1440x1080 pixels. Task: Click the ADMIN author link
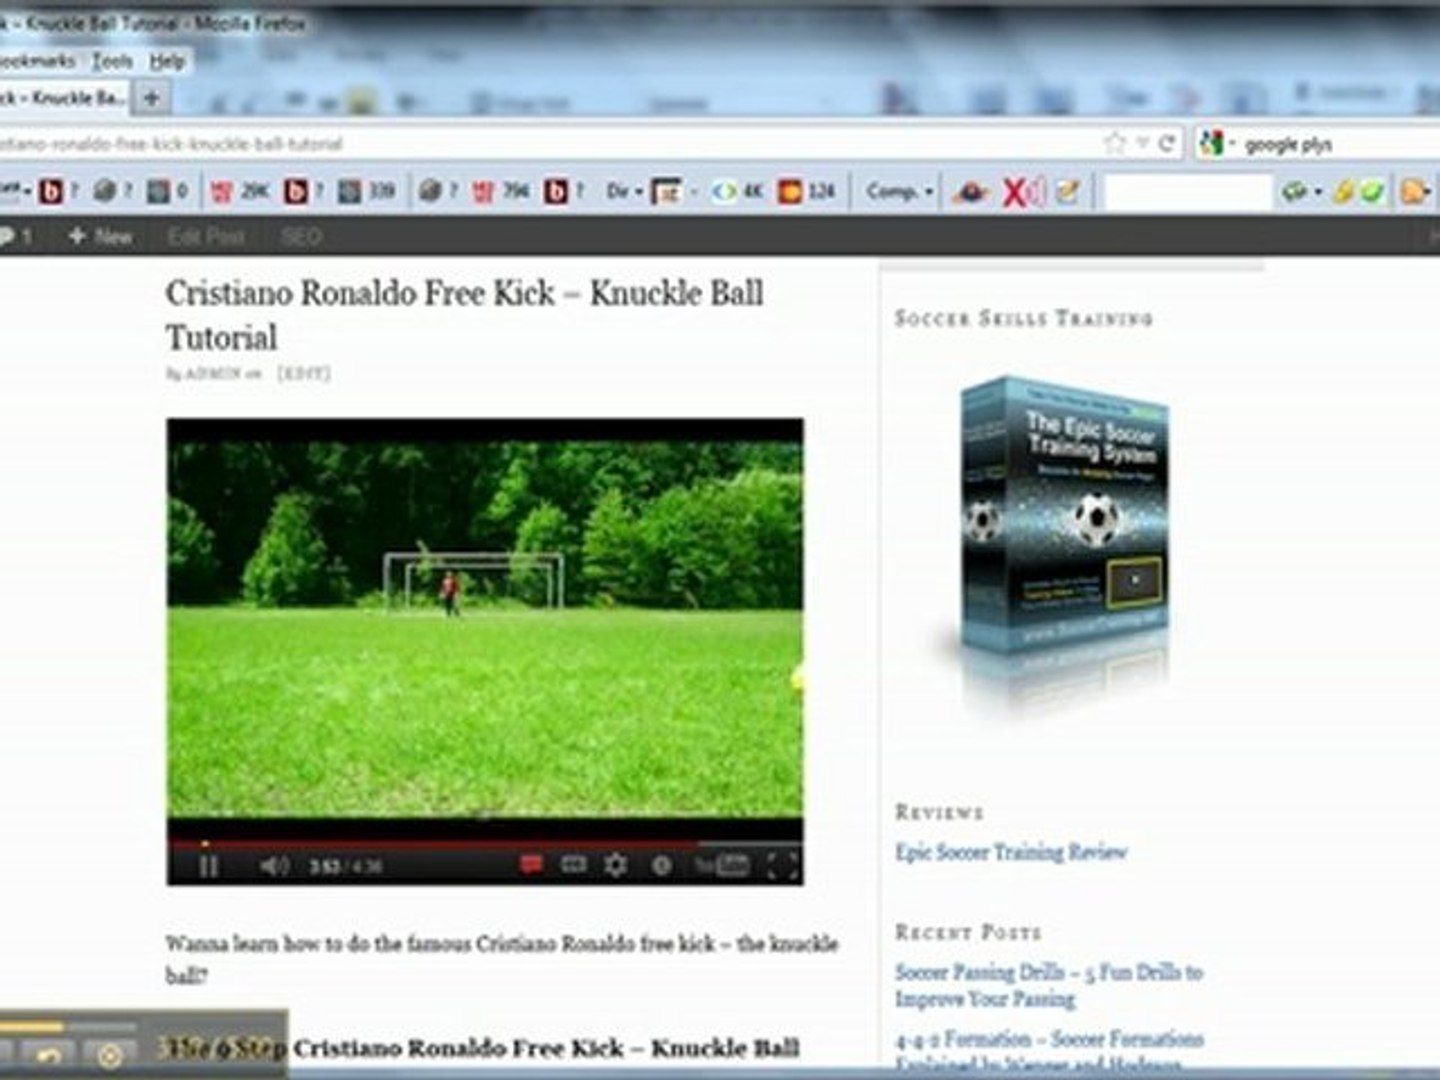point(213,374)
